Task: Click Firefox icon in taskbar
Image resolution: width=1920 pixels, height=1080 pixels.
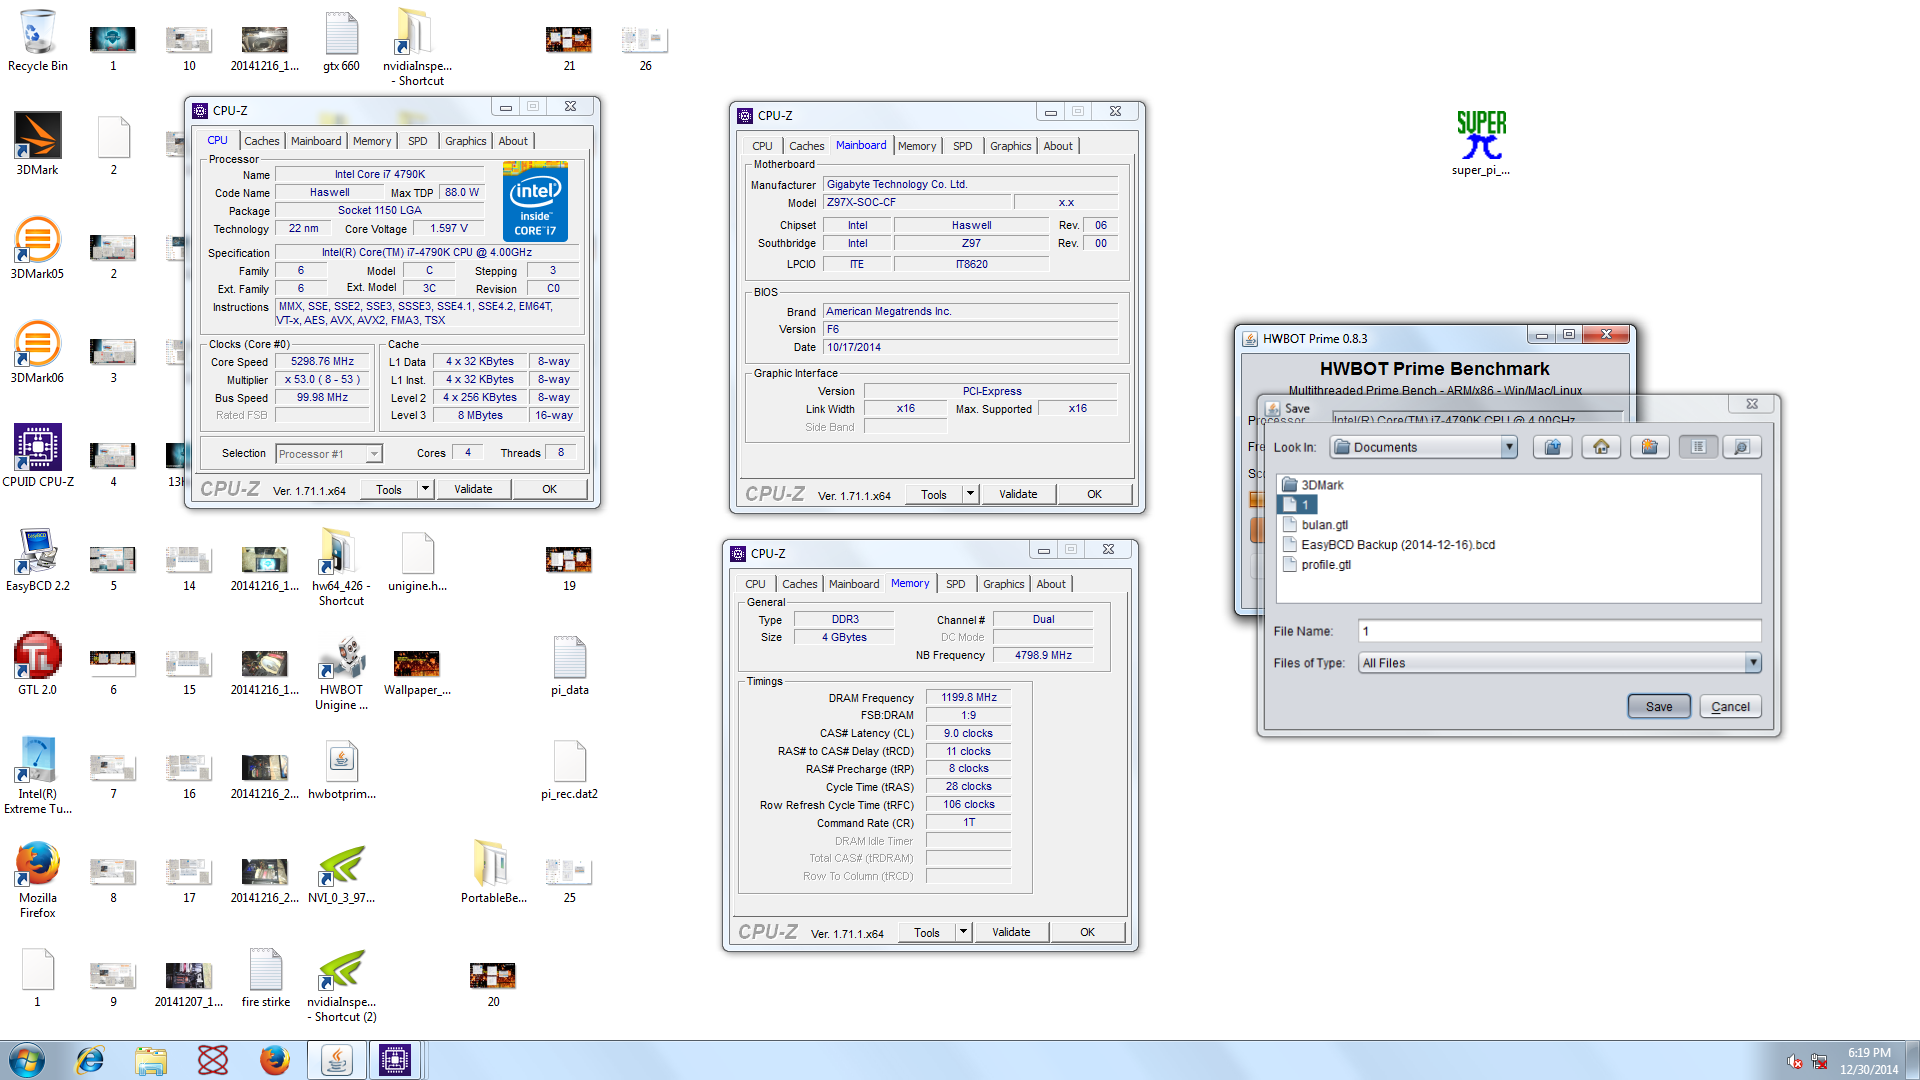Action: (274, 1060)
